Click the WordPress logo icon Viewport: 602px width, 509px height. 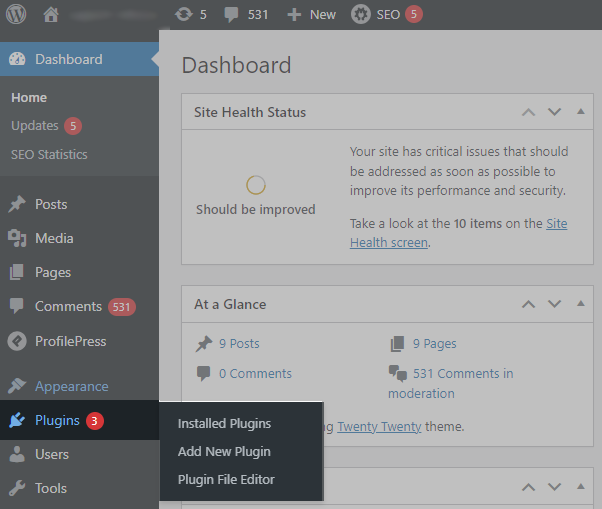(x=17, y=15)
